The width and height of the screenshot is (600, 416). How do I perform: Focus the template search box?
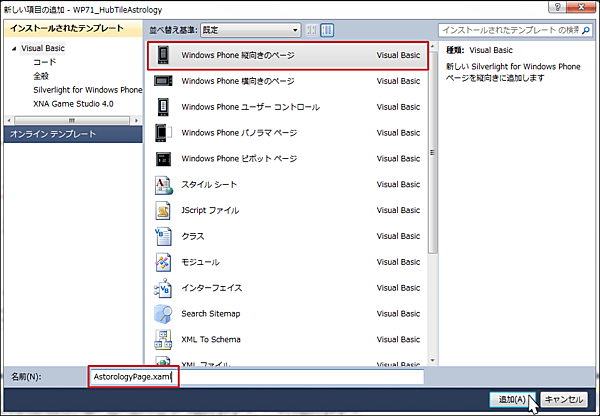pos(515,30)
